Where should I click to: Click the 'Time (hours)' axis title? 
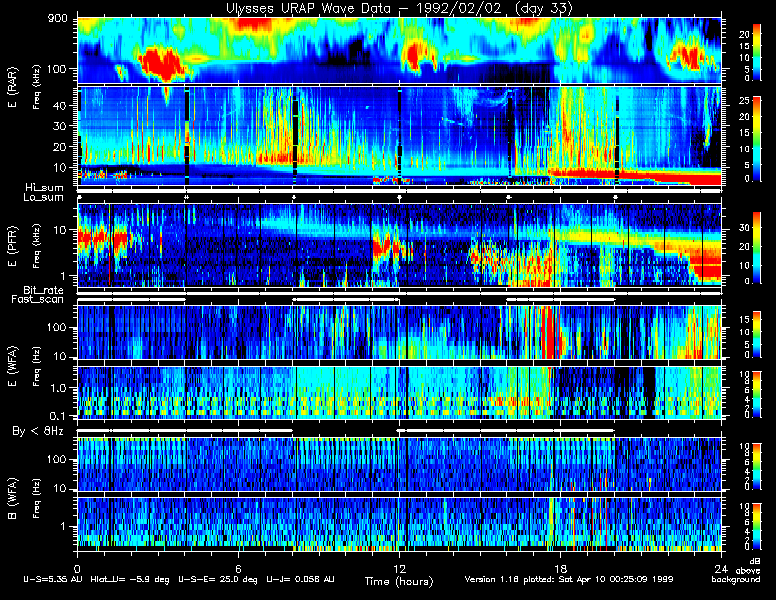(x=399, y=581)
